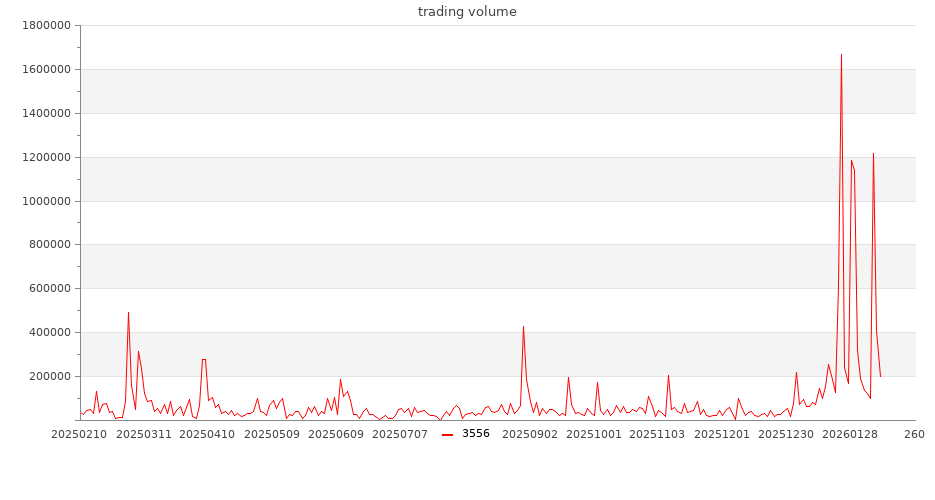Select the 20251201 x-axis date label
This screenshot has height=500, width=935.
722,434
